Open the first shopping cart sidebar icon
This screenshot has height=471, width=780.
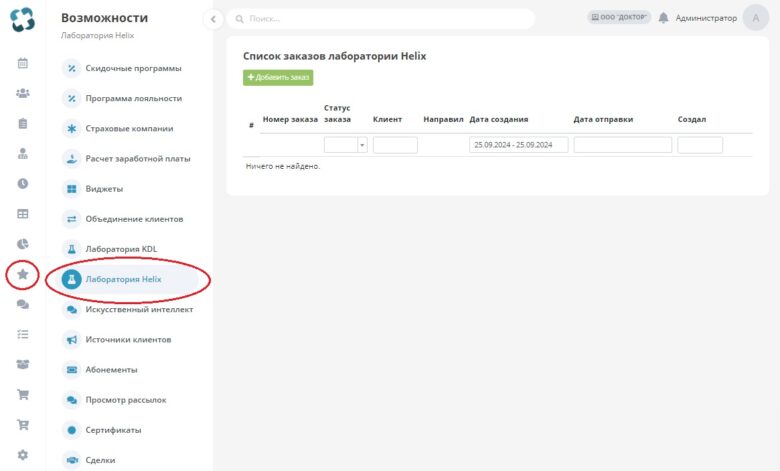coord(23,395)
